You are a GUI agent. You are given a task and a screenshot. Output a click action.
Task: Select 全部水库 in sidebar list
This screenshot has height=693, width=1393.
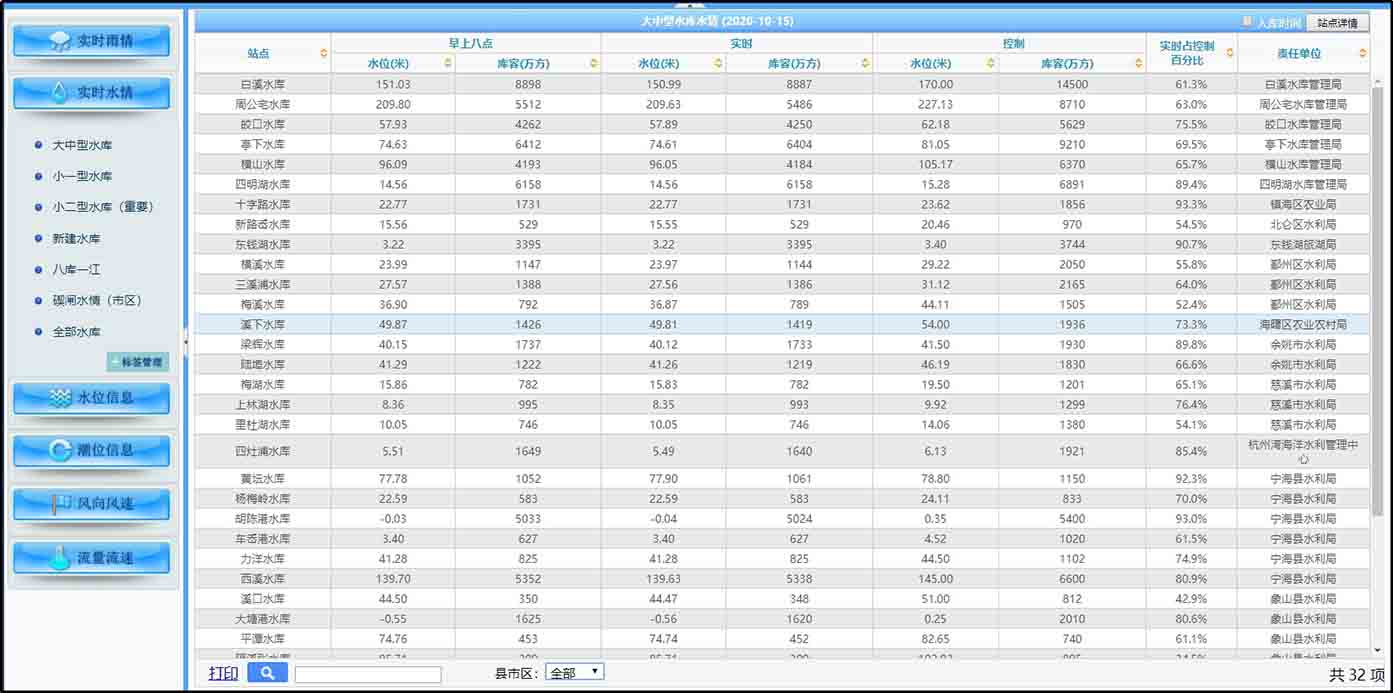click(x=76, y=331)
